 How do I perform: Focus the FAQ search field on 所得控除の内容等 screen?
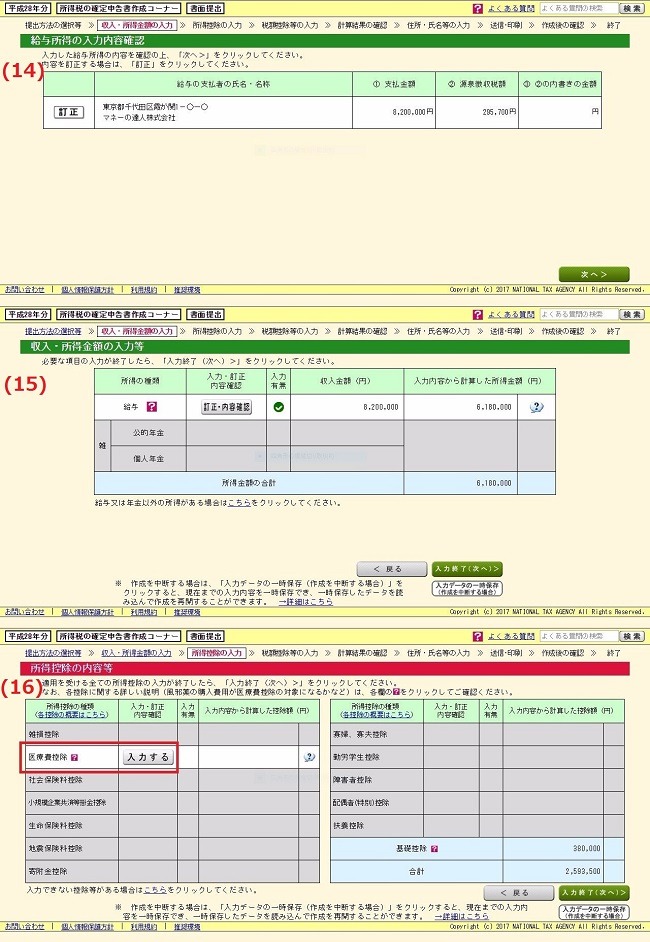[579, 636]
